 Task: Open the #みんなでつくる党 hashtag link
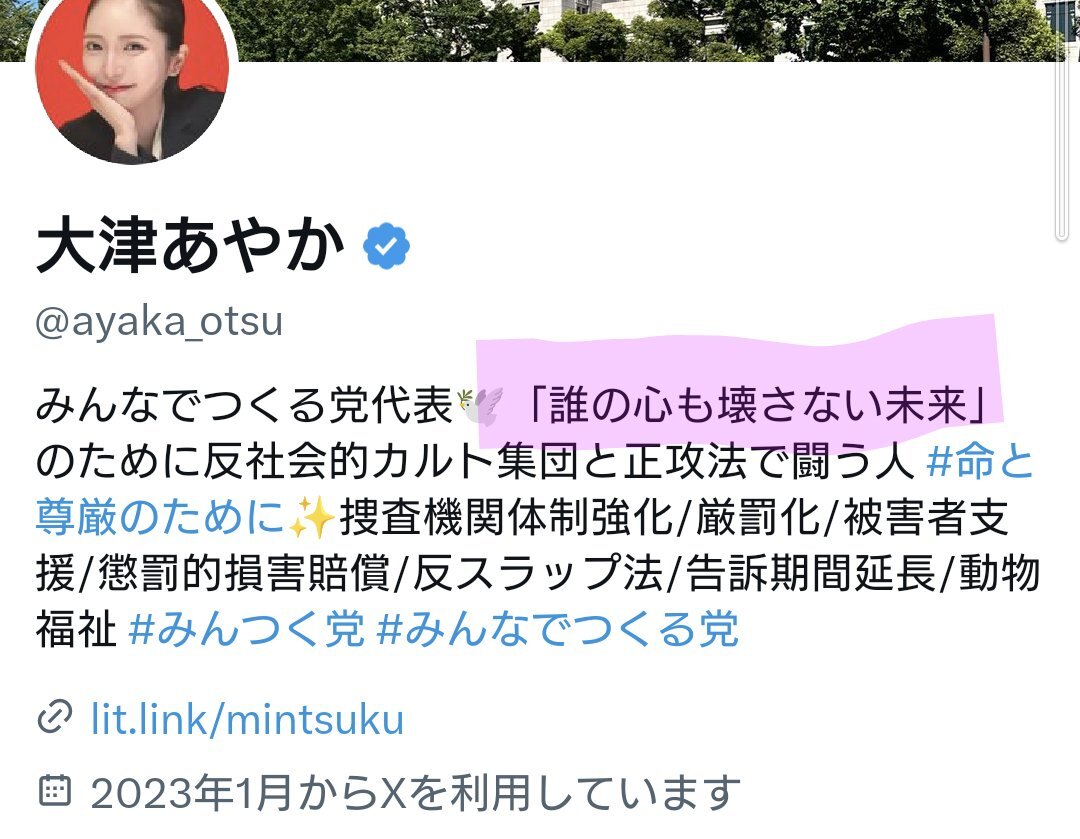(558, 629)
